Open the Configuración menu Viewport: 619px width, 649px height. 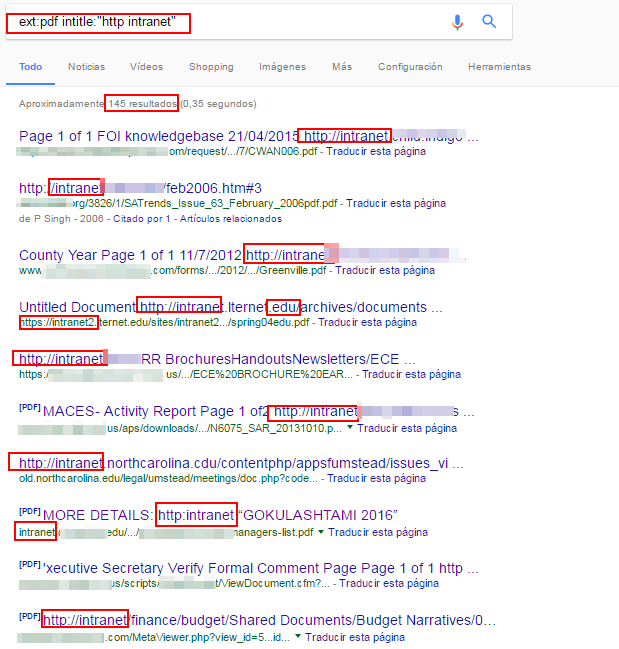click(x=410, y=67)
